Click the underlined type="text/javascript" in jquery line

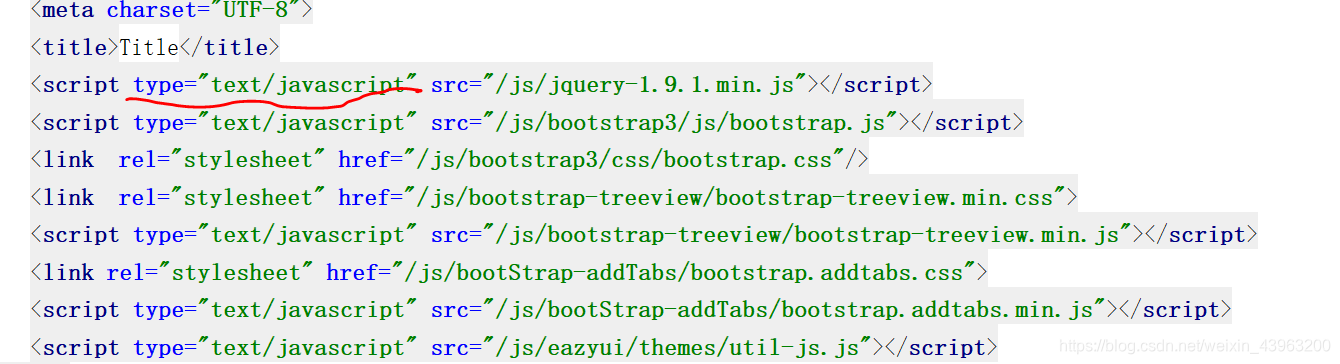point(275,85)
